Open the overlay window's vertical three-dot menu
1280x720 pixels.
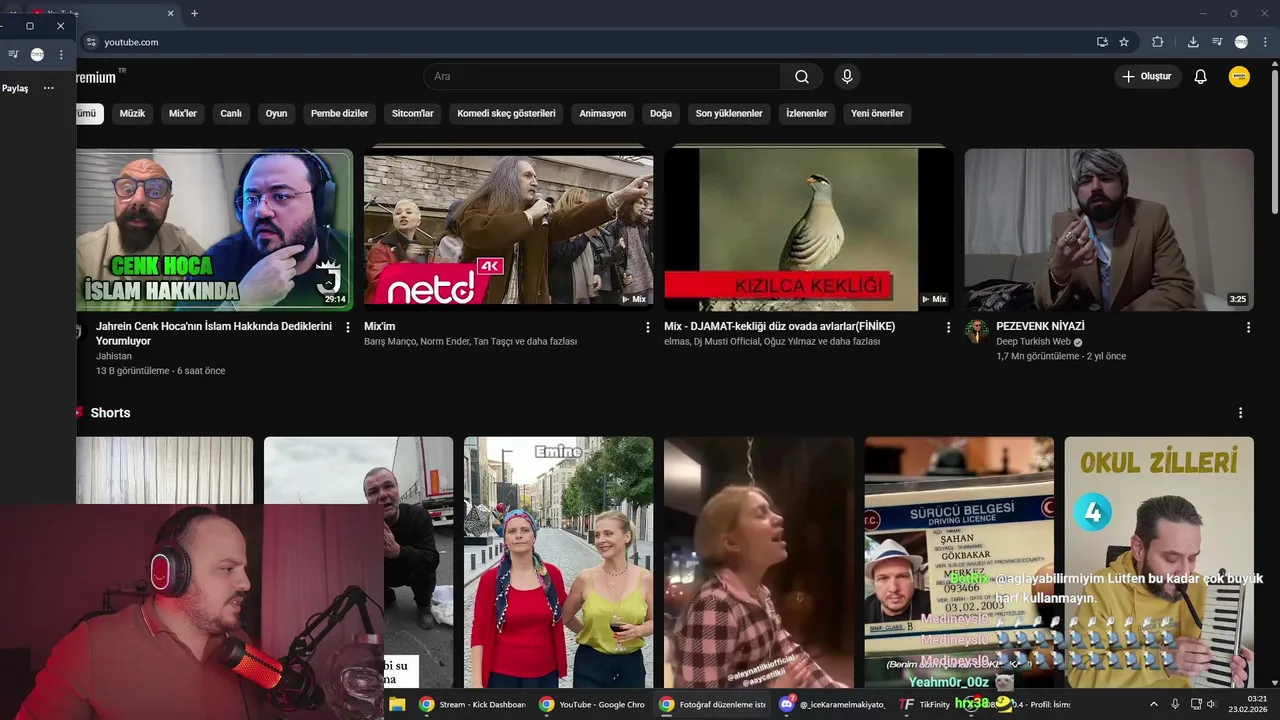pos(61,55)
